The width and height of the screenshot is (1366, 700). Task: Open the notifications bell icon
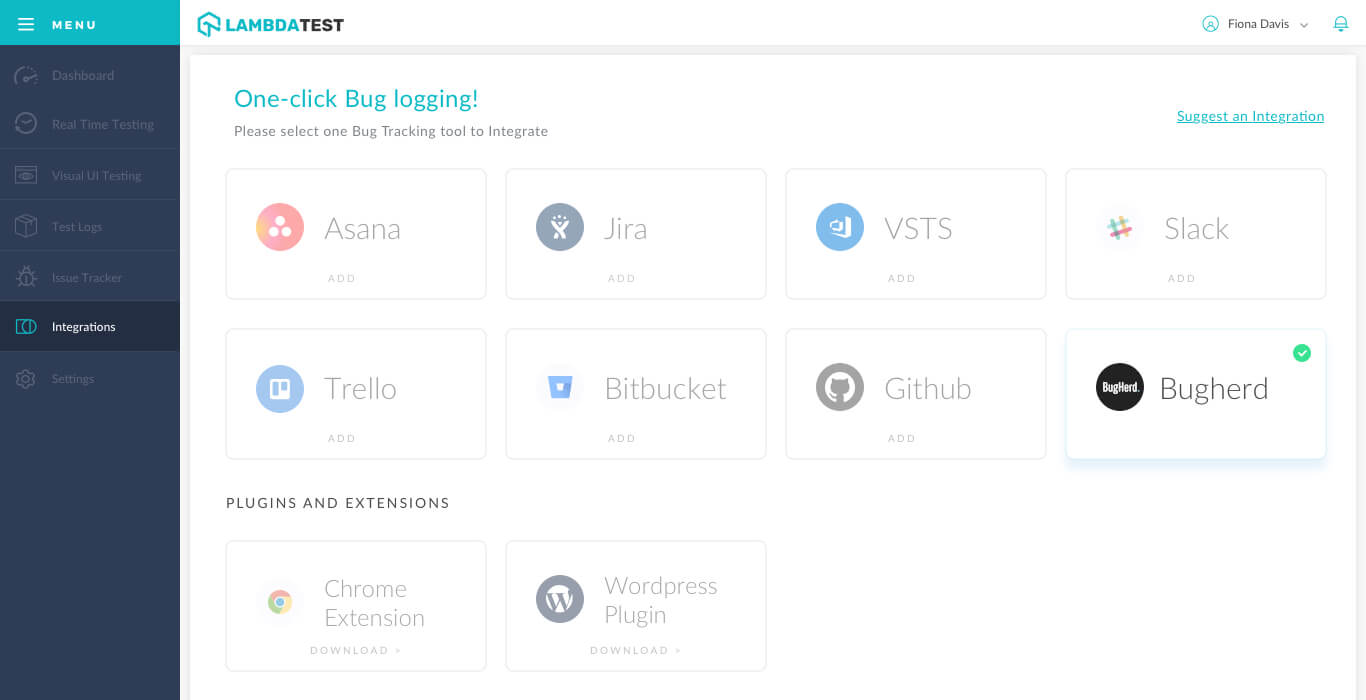pos(1341,23)
